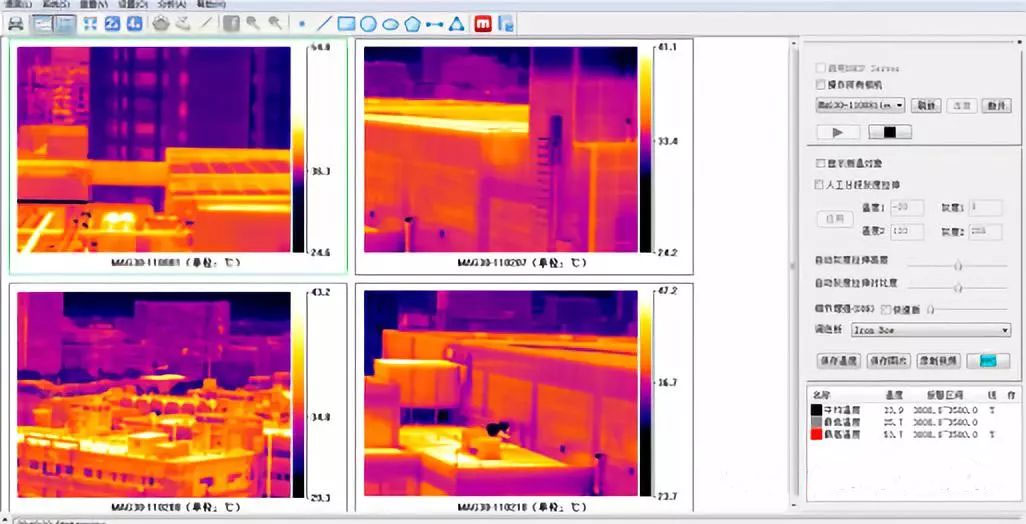Toggle checkbox above the camera dropdown
Image resolution: width=1026 pixels, height=524 pixels.
pos(821,86)
